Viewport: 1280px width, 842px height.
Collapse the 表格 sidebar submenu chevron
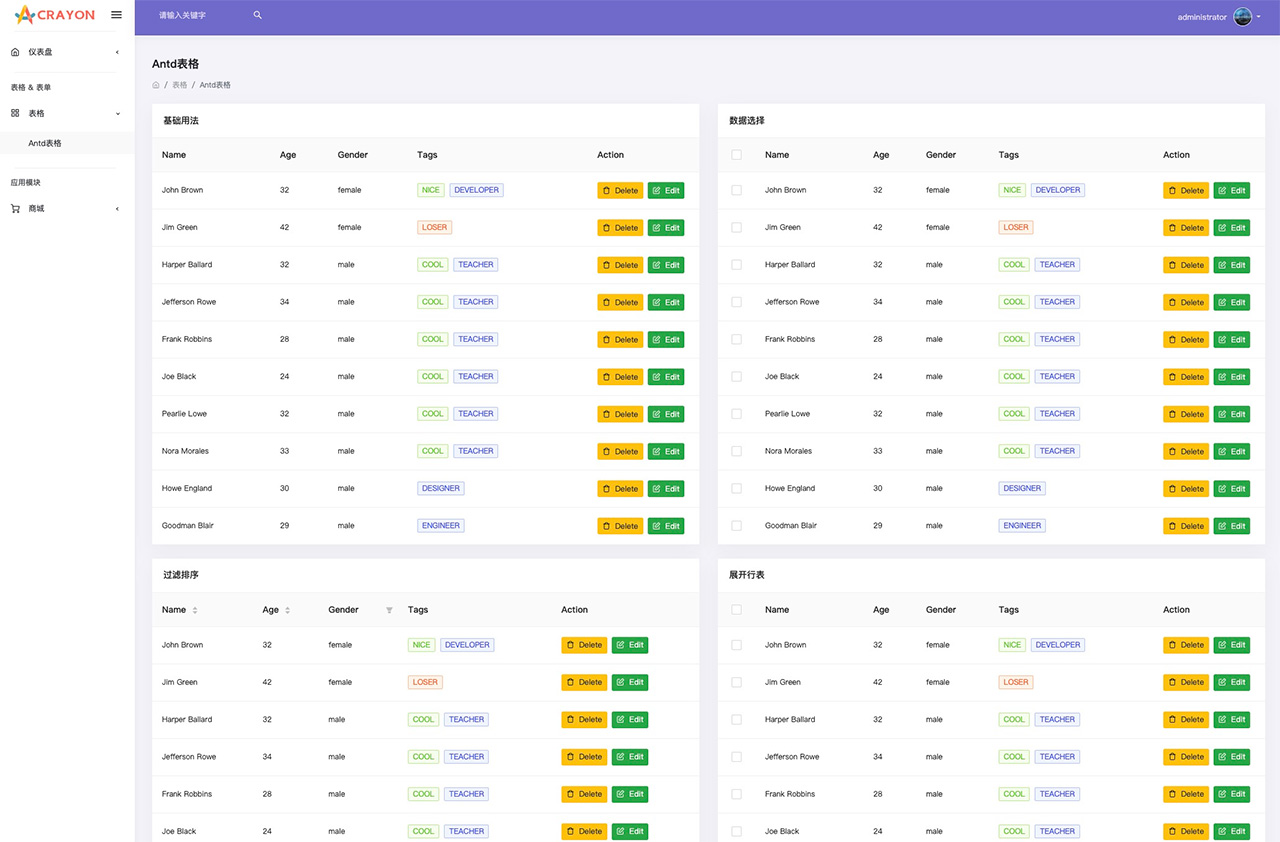117,113
